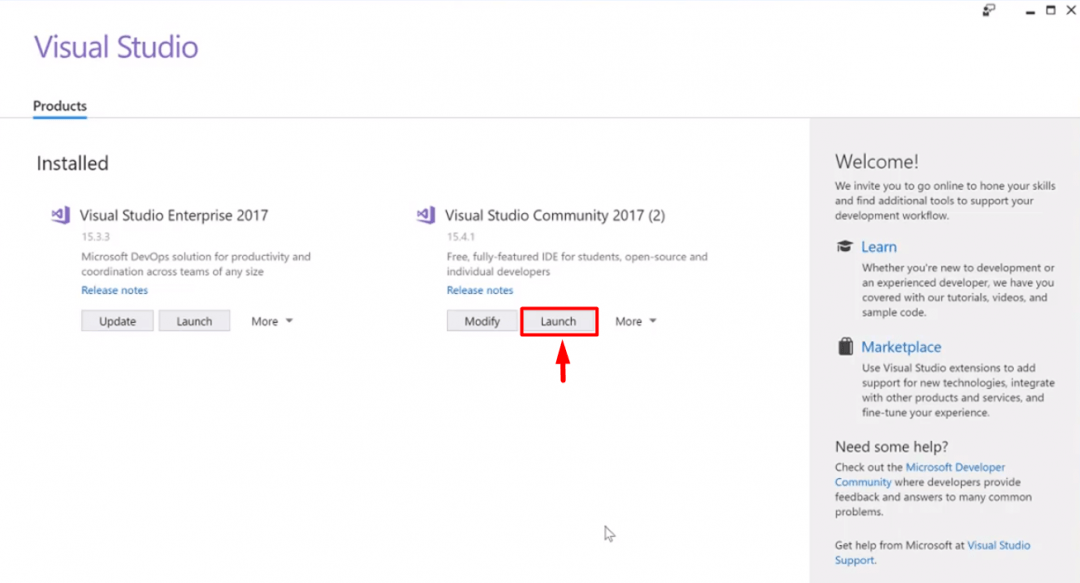The height and width of the screenshot is (583, 1080).
Task: Update Visual Studio Enterprise 2017
Action: pyautogui.click(x=117, y=321)
